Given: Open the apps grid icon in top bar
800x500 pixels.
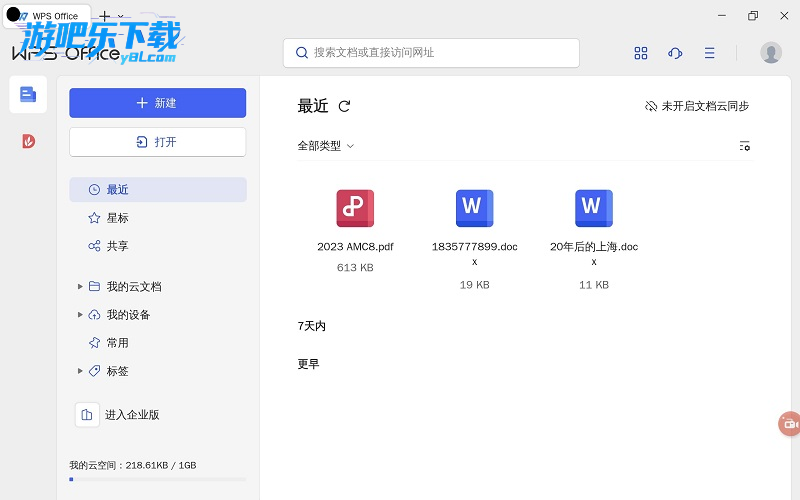Looking at the screenshot, I should pos(641,53).
